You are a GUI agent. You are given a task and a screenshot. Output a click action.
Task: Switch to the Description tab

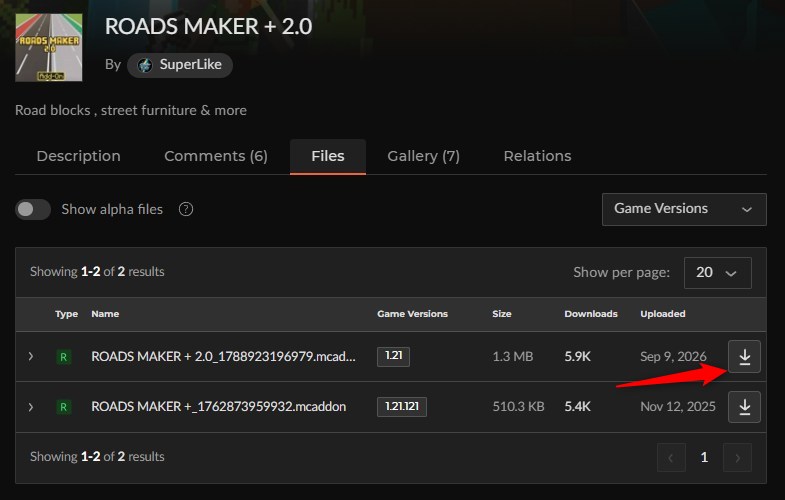pyautogui.click(x=79, y=156)
